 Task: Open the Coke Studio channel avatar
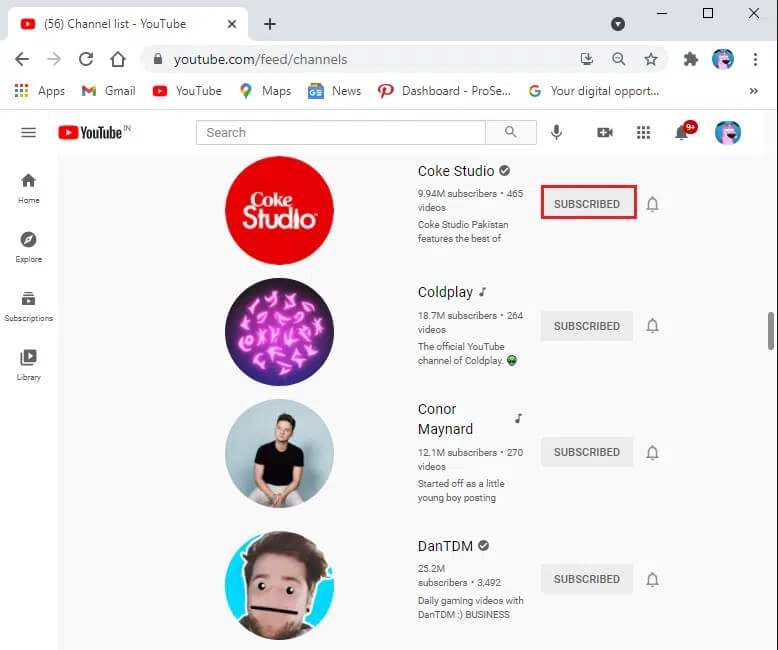(279, 210)
